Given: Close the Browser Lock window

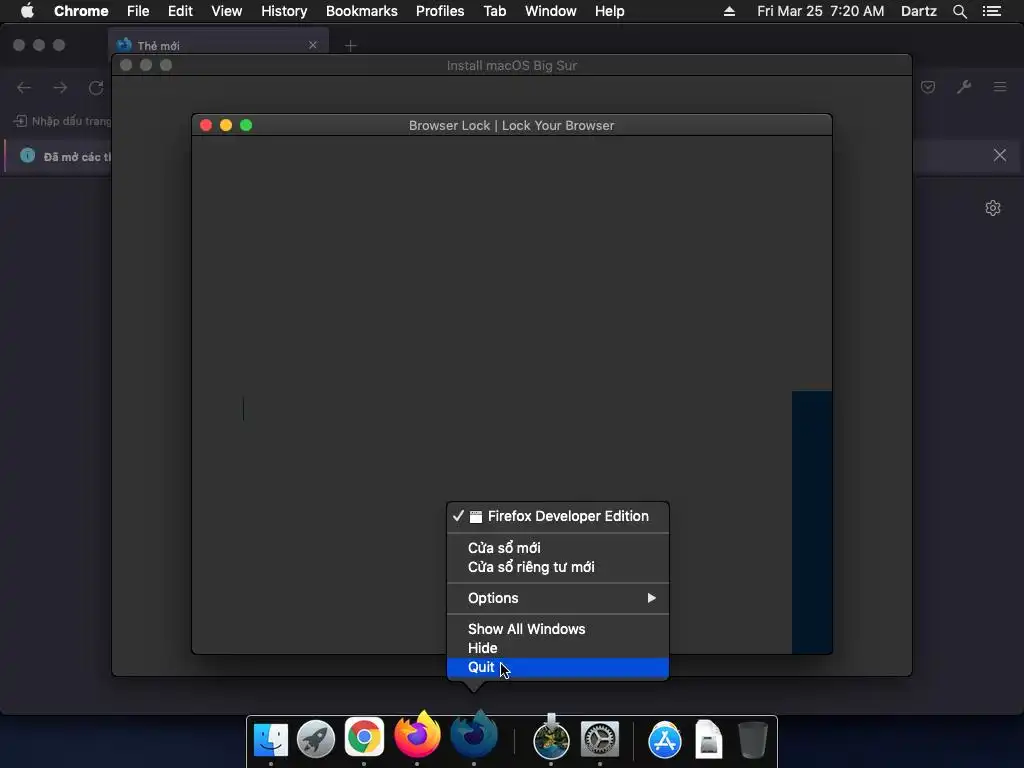Looking at the screenshot, I should point(206,125).
